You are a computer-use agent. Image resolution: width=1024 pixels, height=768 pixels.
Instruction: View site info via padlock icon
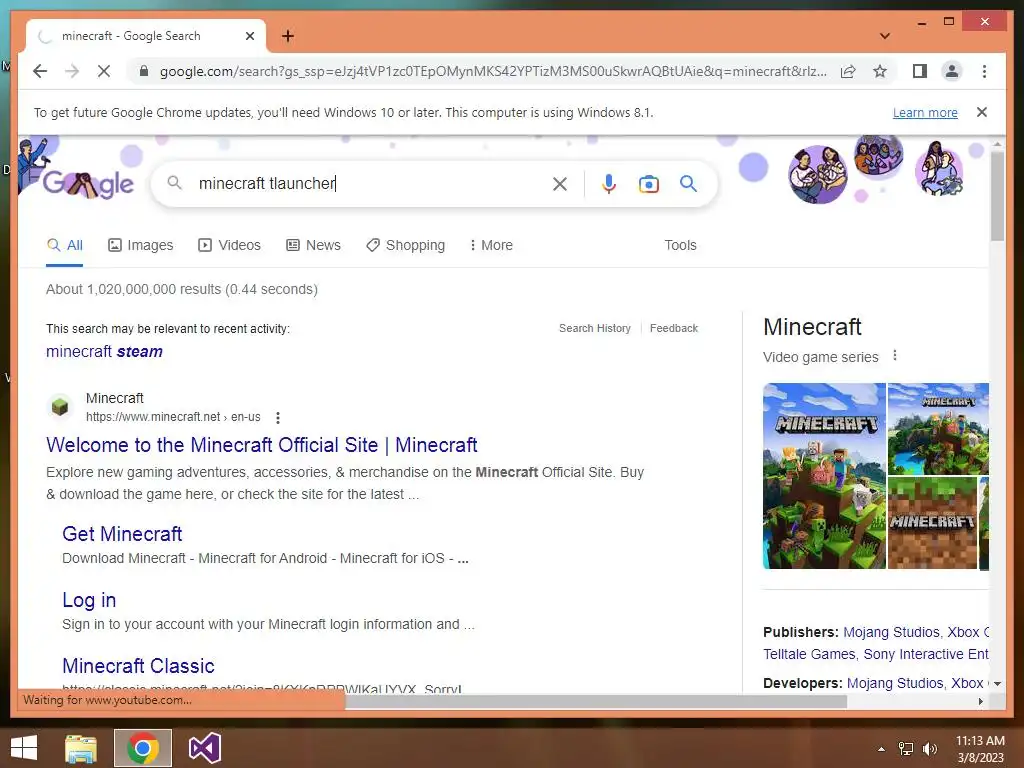click(x=144, y=71)
